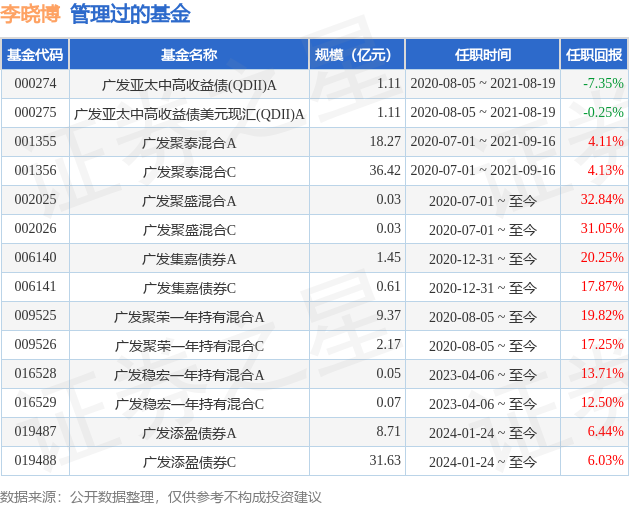Click the 基金名称 column header
Screen dimensions: 629x506
[x=189, y=55]
